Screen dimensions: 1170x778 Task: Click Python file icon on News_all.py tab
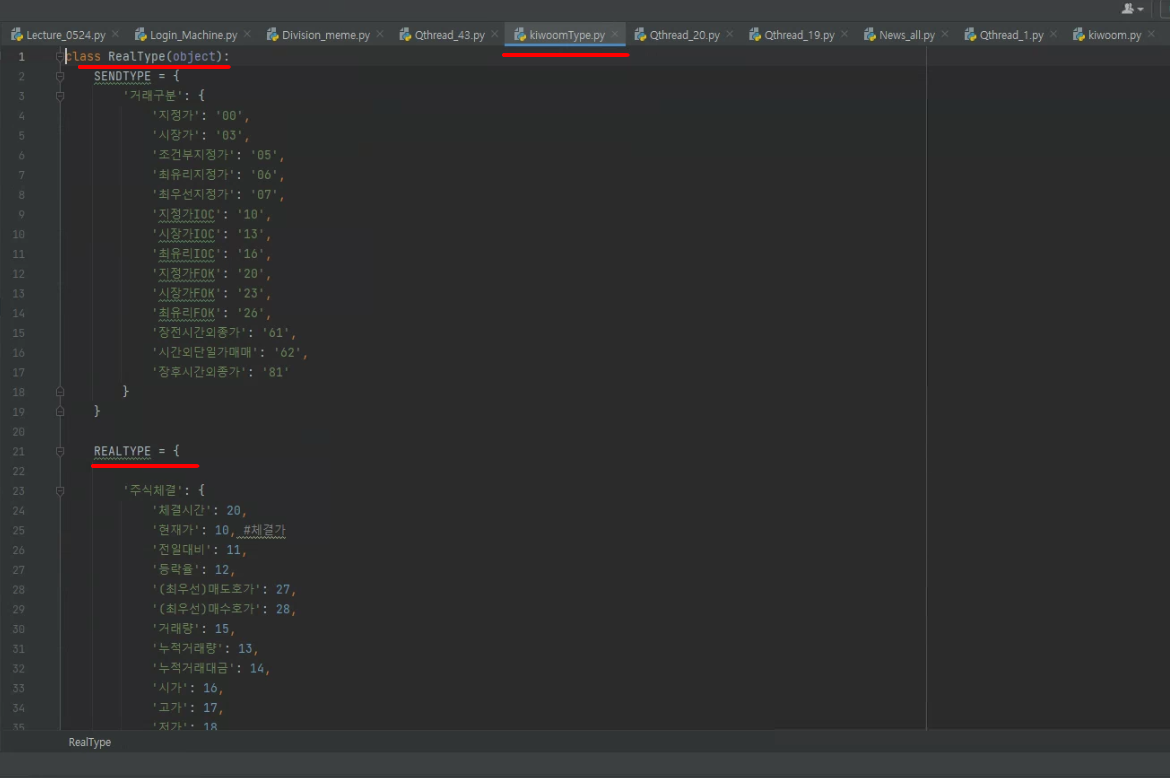pyautogui.click(x=869, y=34)
